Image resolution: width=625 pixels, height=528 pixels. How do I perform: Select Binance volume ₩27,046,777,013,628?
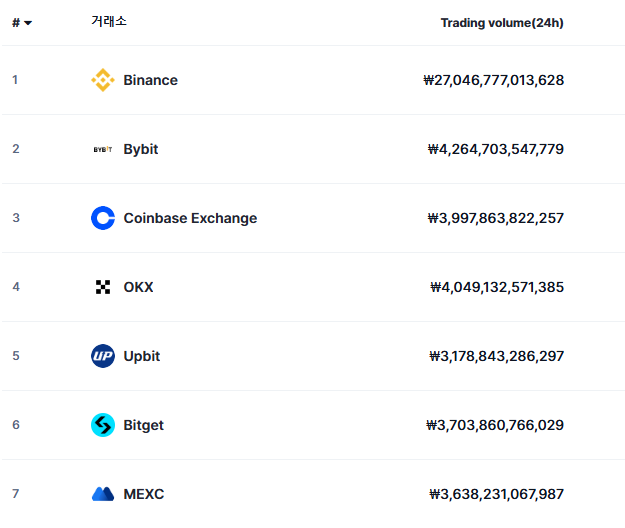coord(493,80)
